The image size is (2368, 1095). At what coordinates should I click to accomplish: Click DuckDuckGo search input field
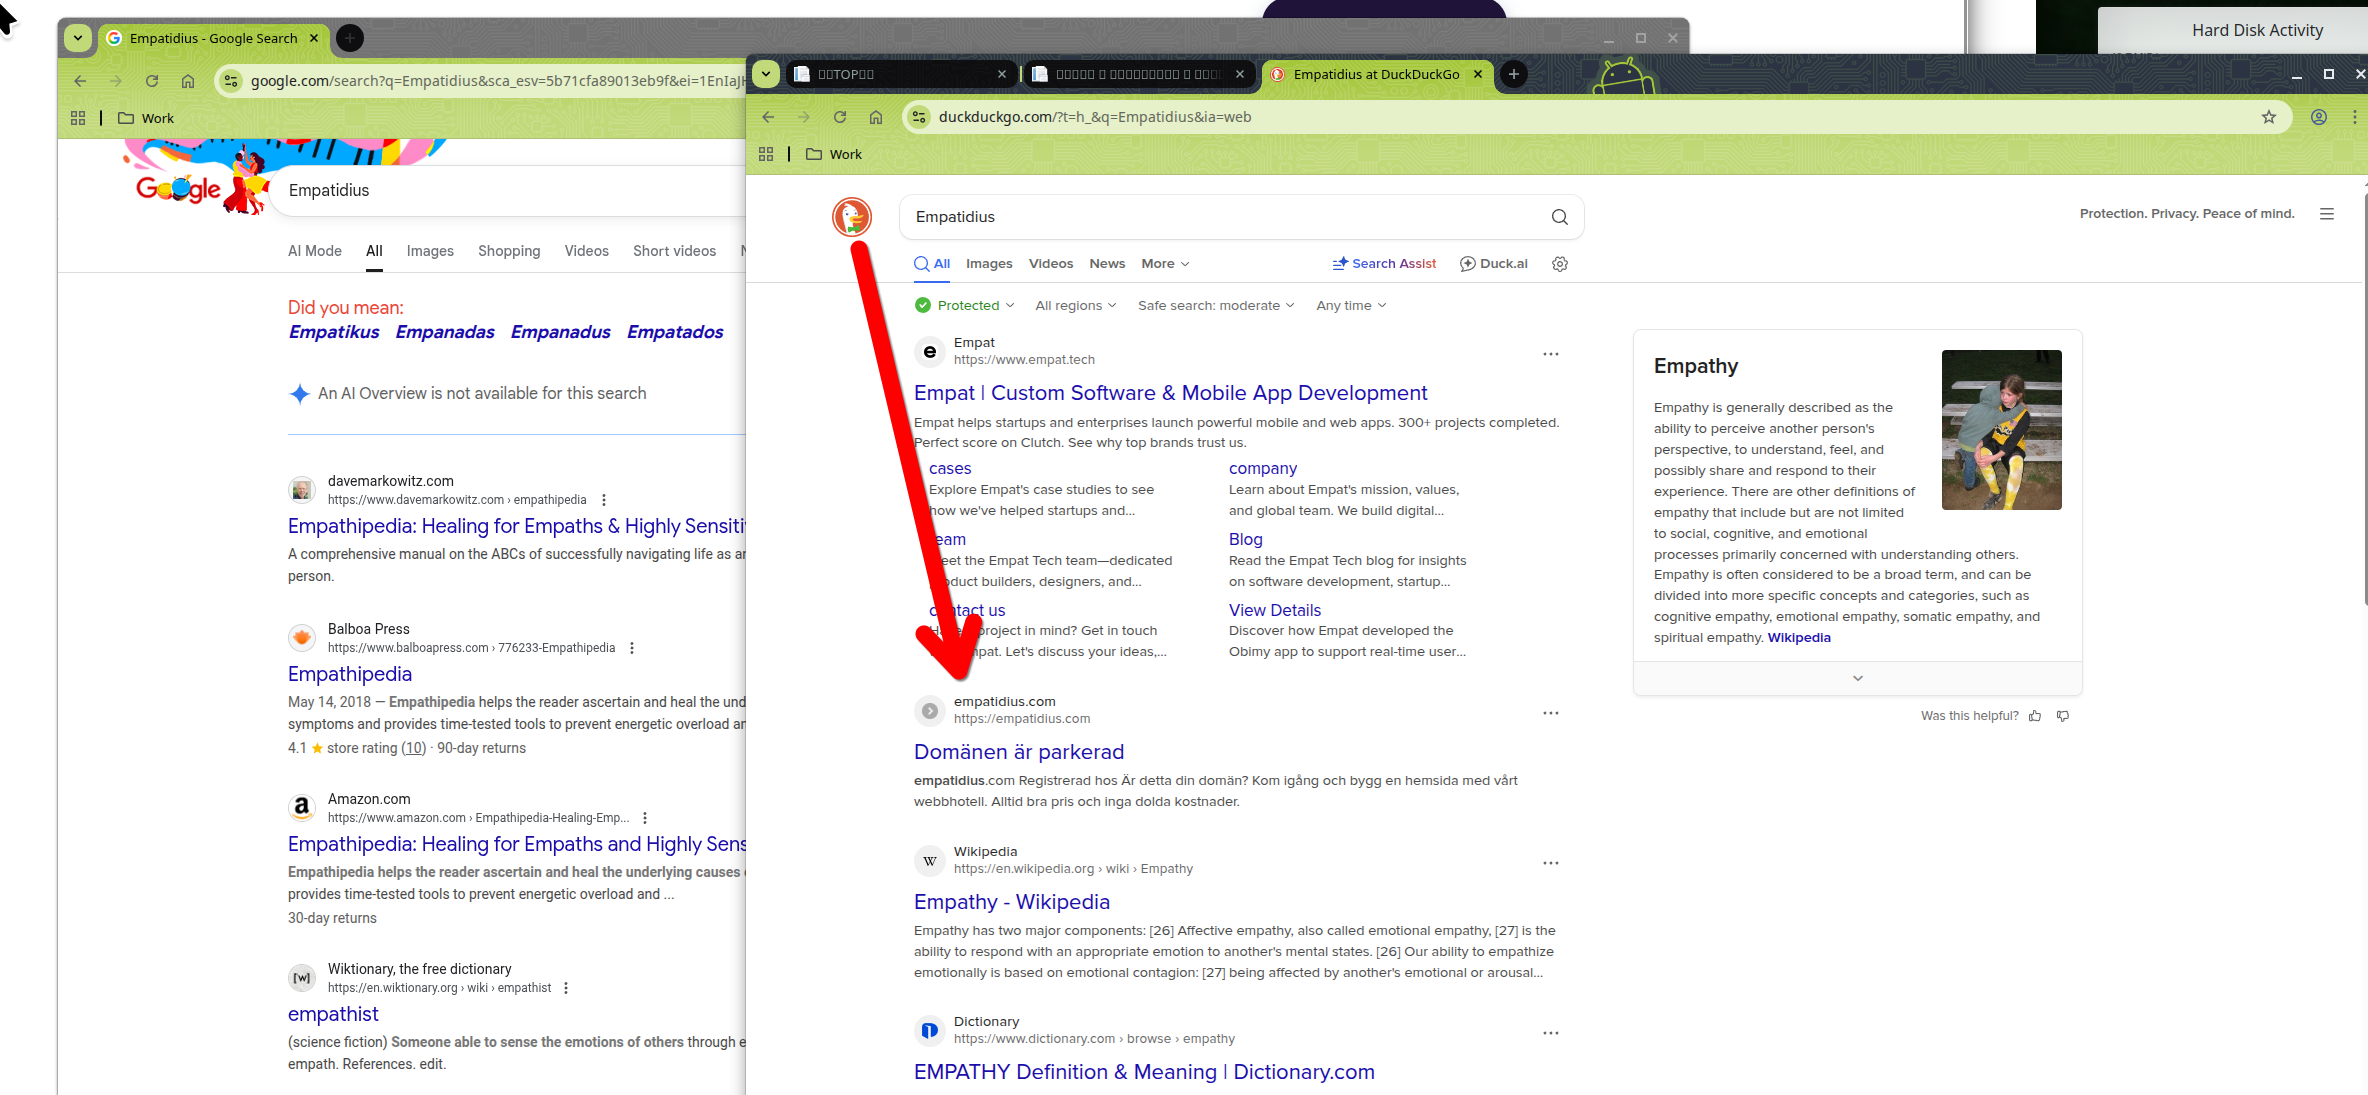1220,217
